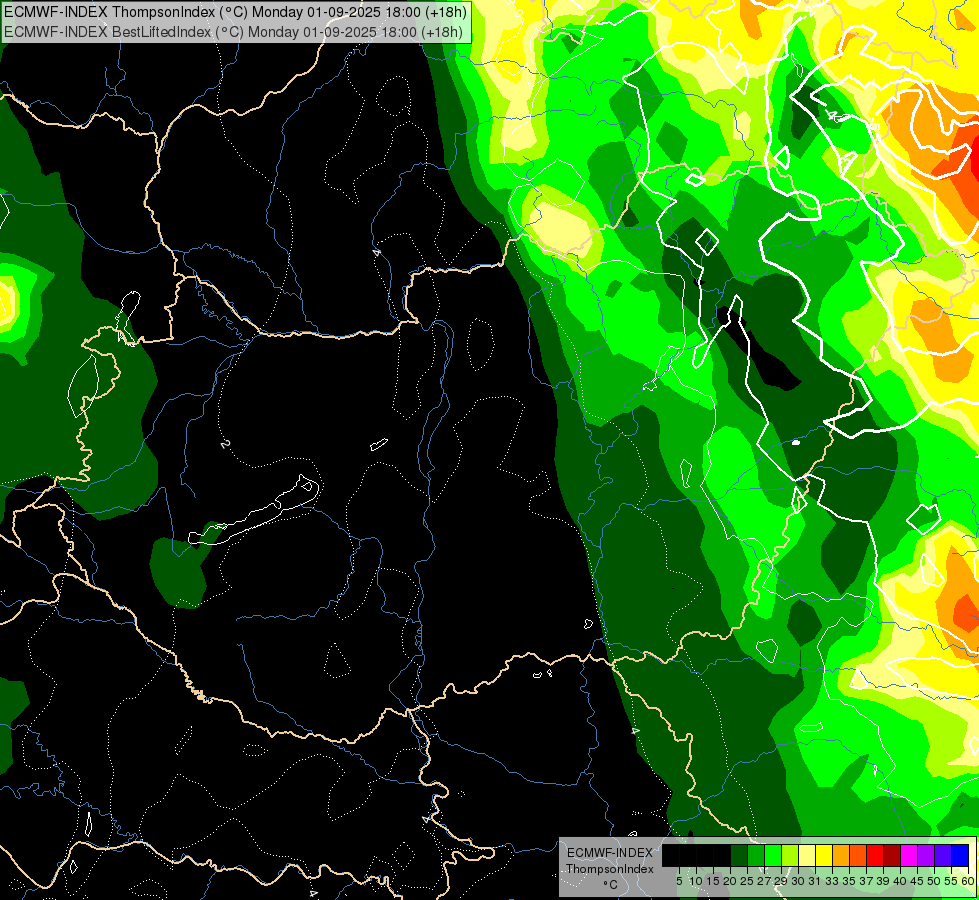Screen dimensions: 979x900
Task: Click the dotted contour label 2
Action: pyautogui.click(x=225, y=444)
